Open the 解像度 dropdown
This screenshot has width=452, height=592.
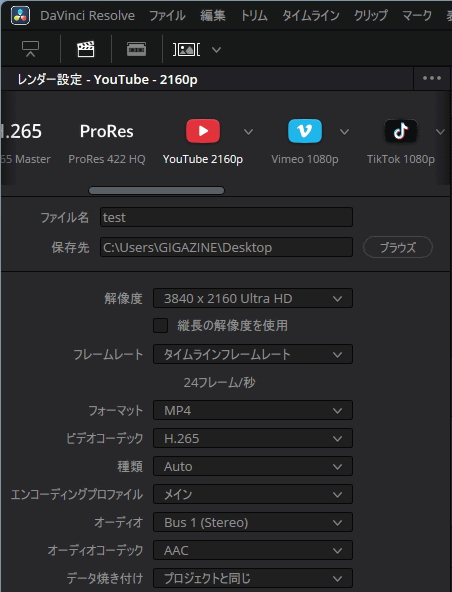tap(253, 298)
